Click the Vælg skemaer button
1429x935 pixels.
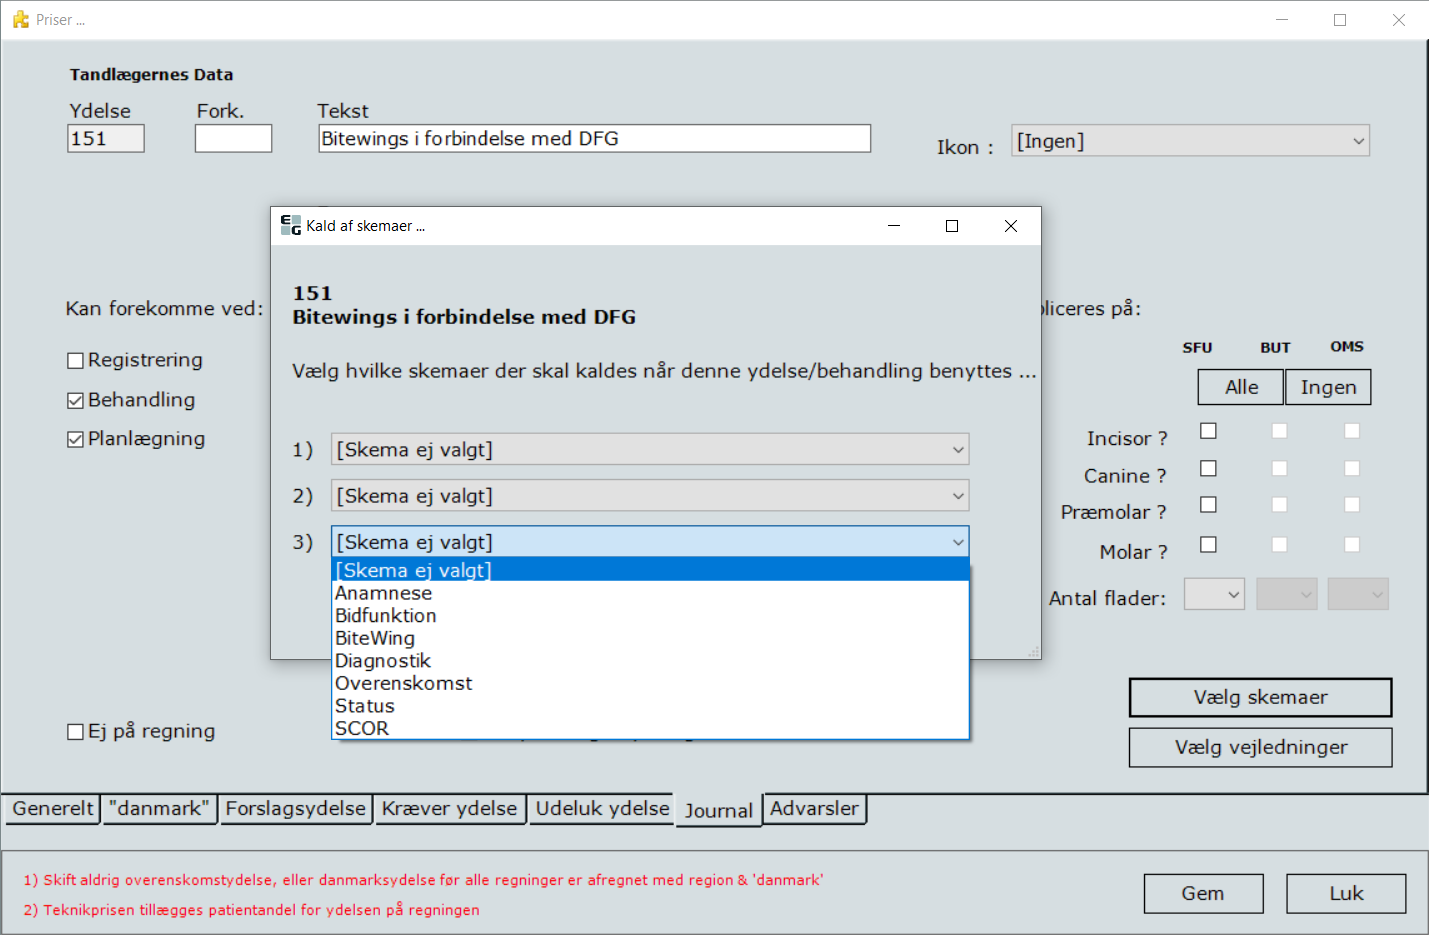1260,698
